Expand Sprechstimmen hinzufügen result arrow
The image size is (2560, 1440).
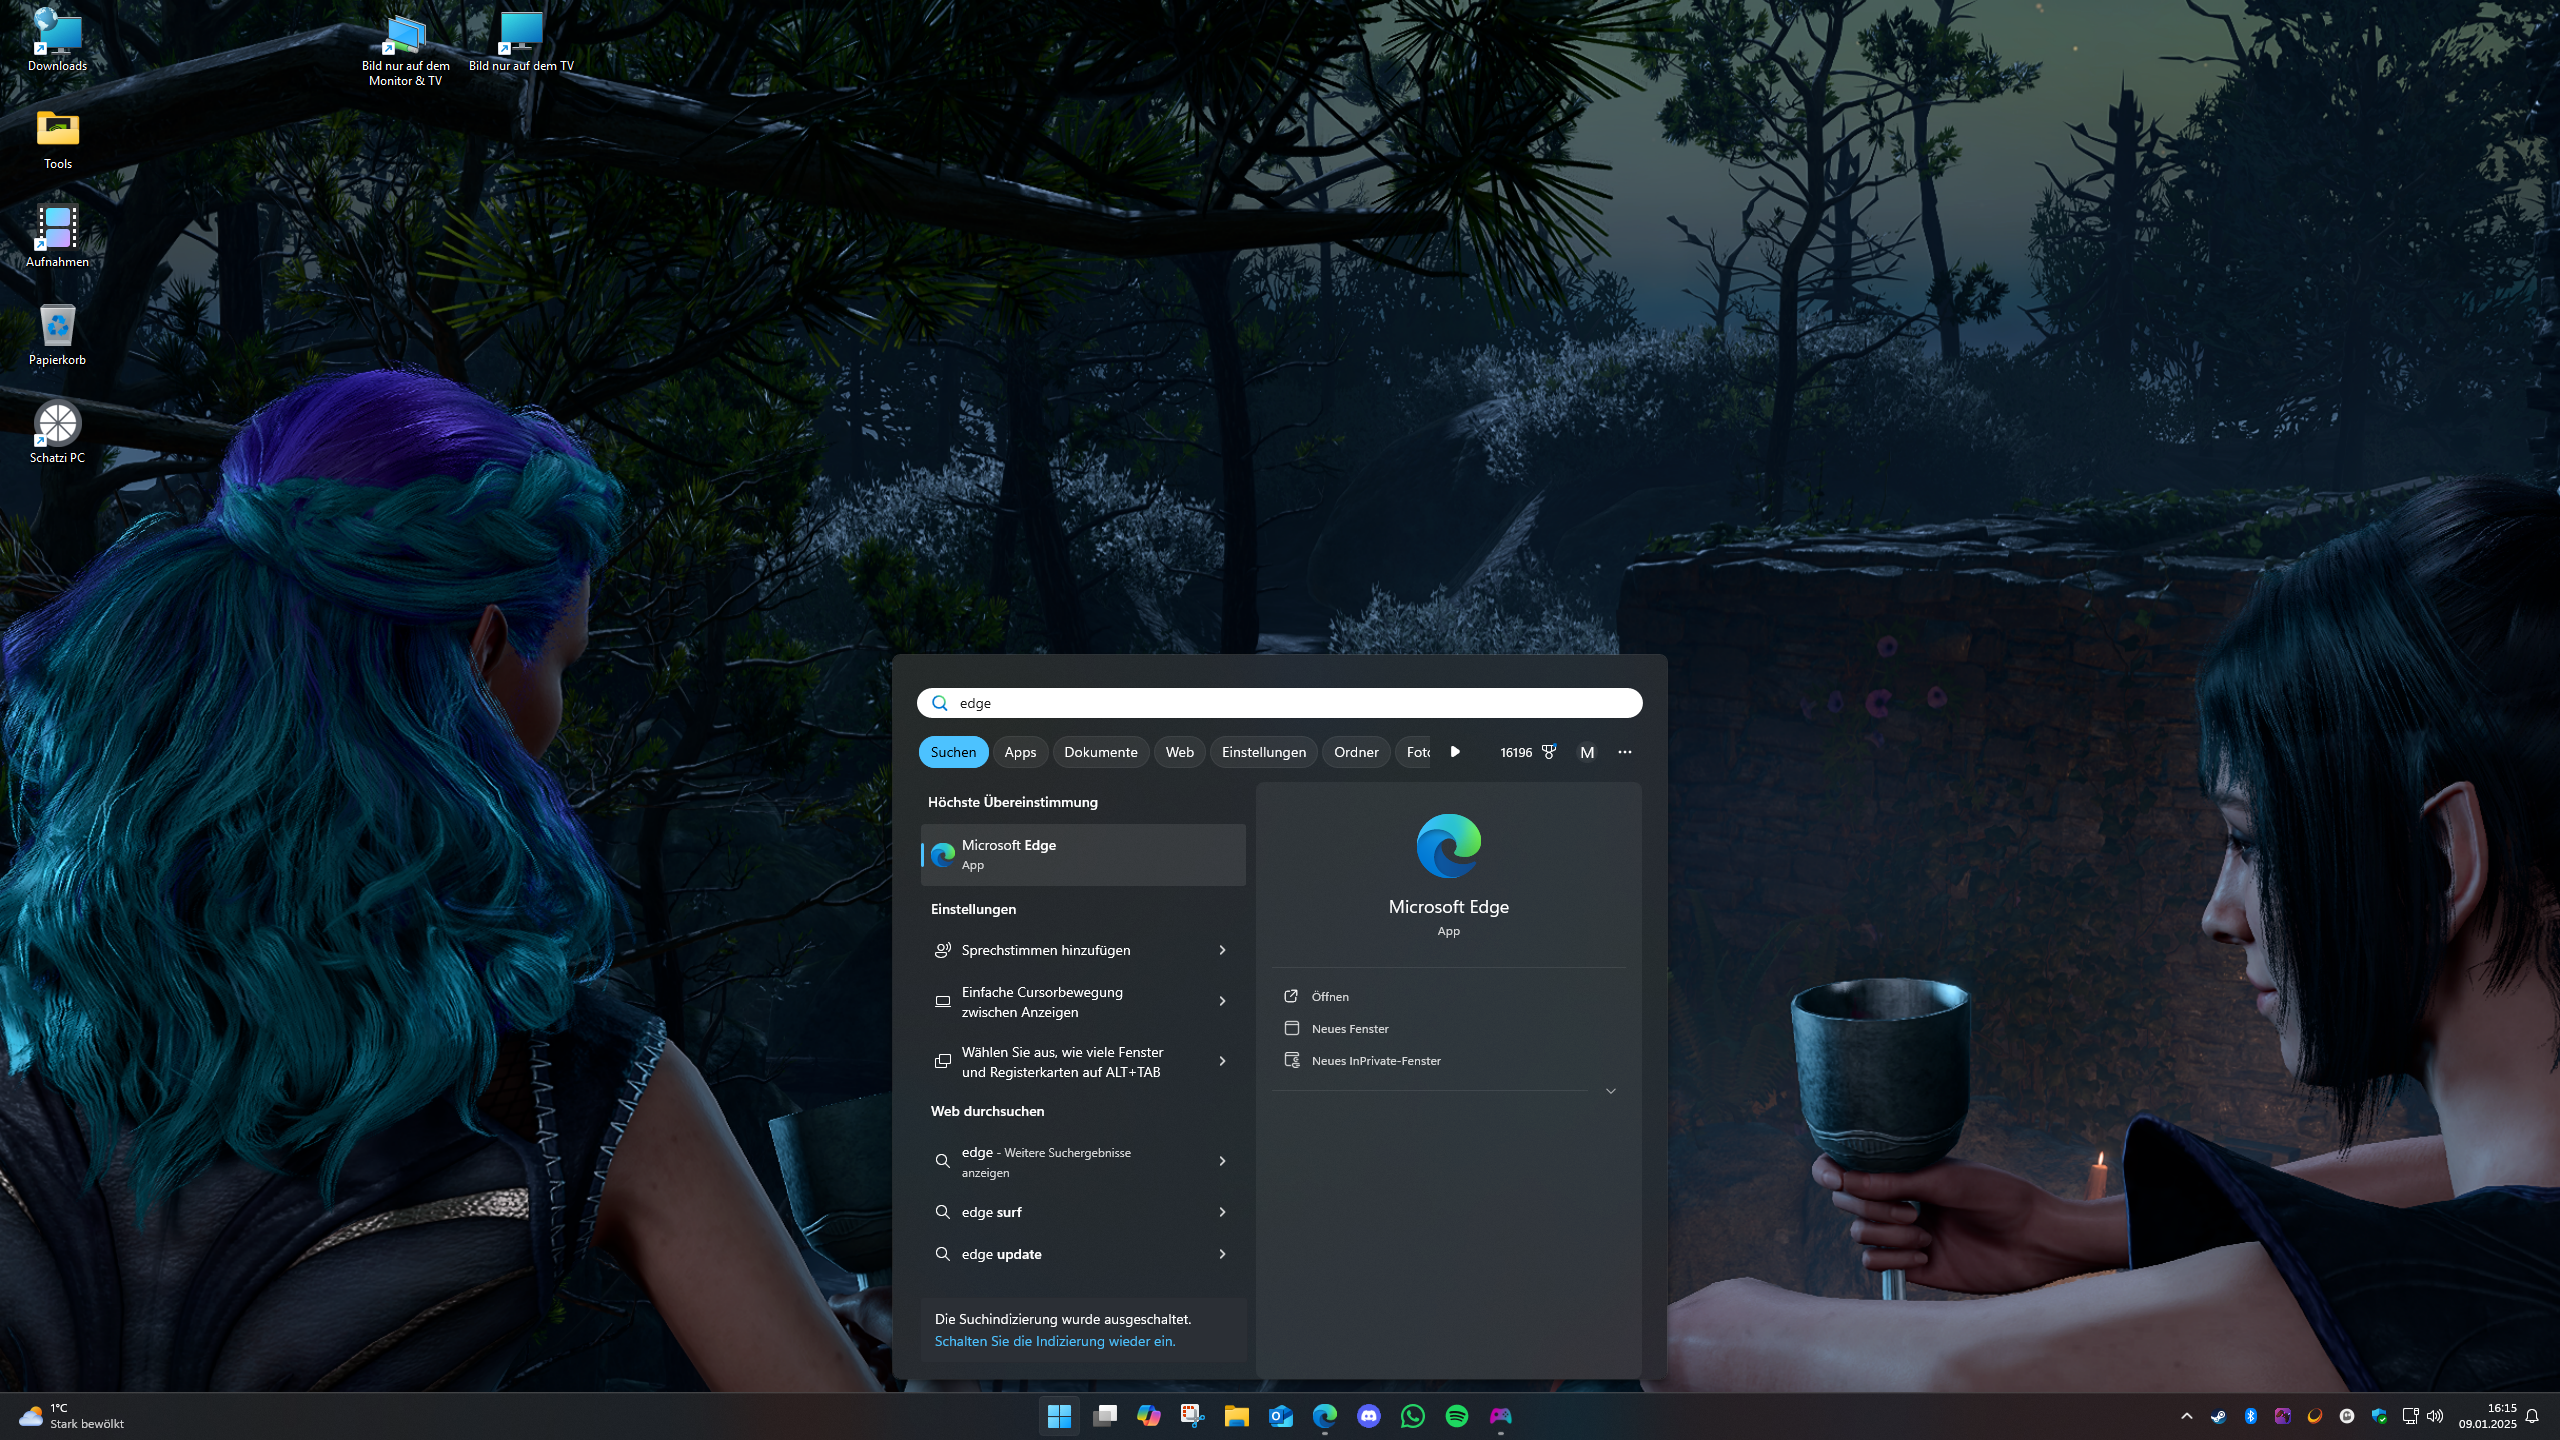click(x=1222, y=950)
